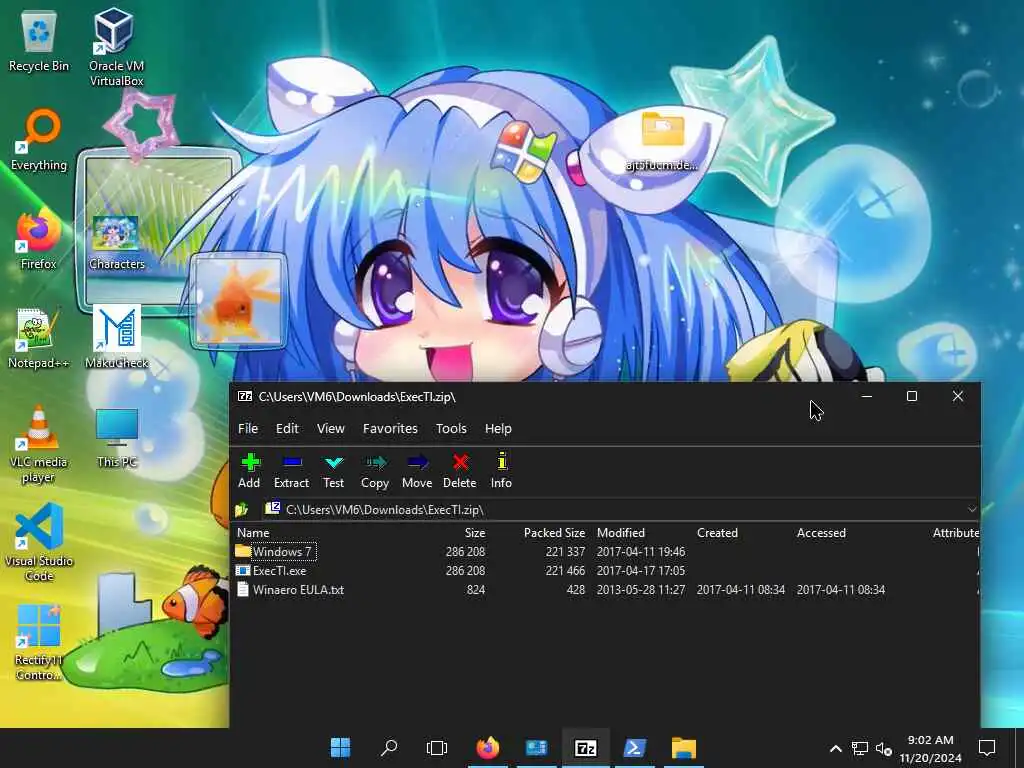Select the Extract tool in 7-Zip
This screenshot has width=1024, height=768.
pyautogui.click(x=291, y=470)
